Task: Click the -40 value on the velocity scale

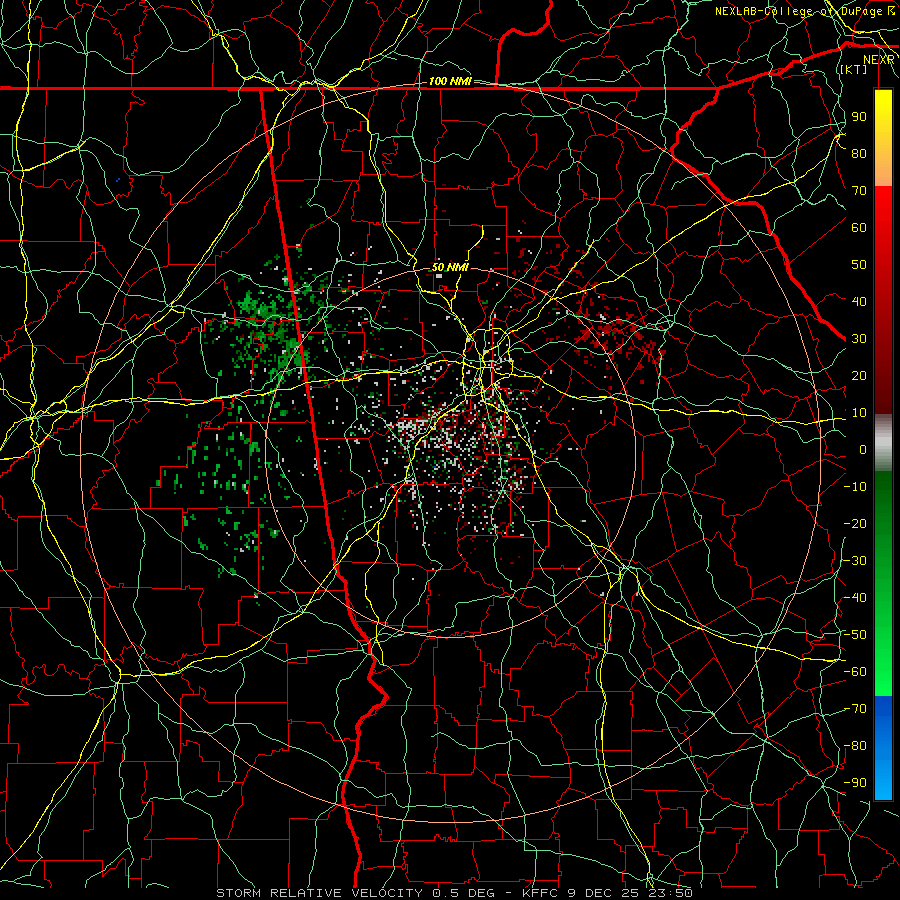Action: coord(855,598)
